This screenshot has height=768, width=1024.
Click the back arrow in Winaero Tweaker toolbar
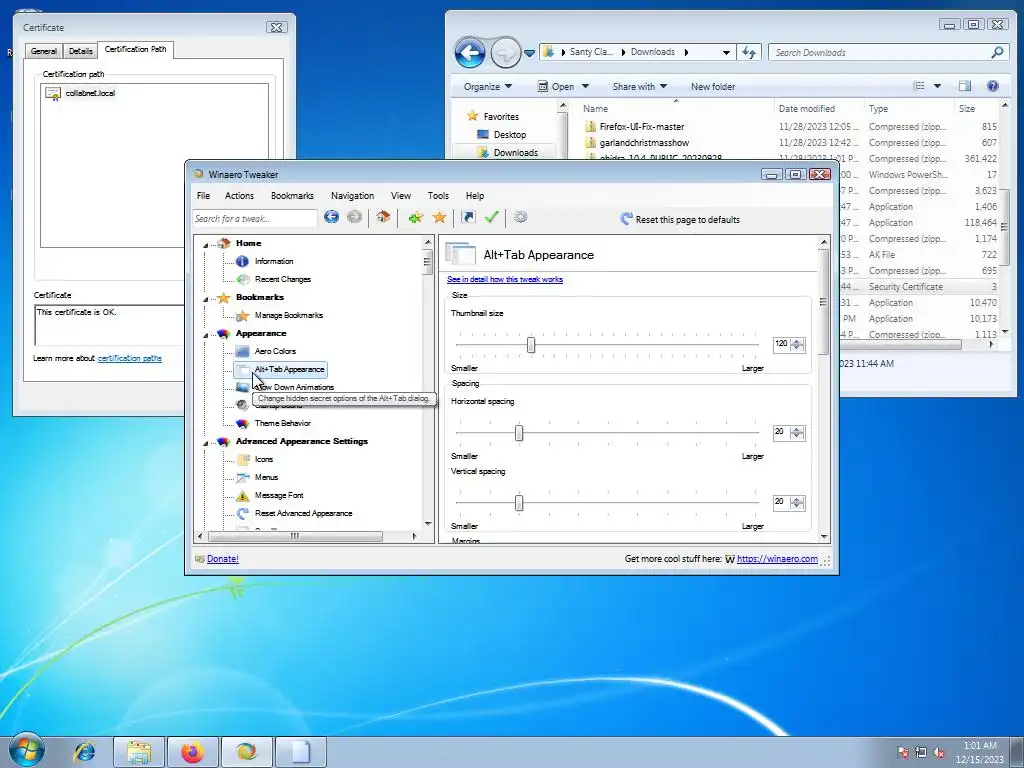[331, 217]
